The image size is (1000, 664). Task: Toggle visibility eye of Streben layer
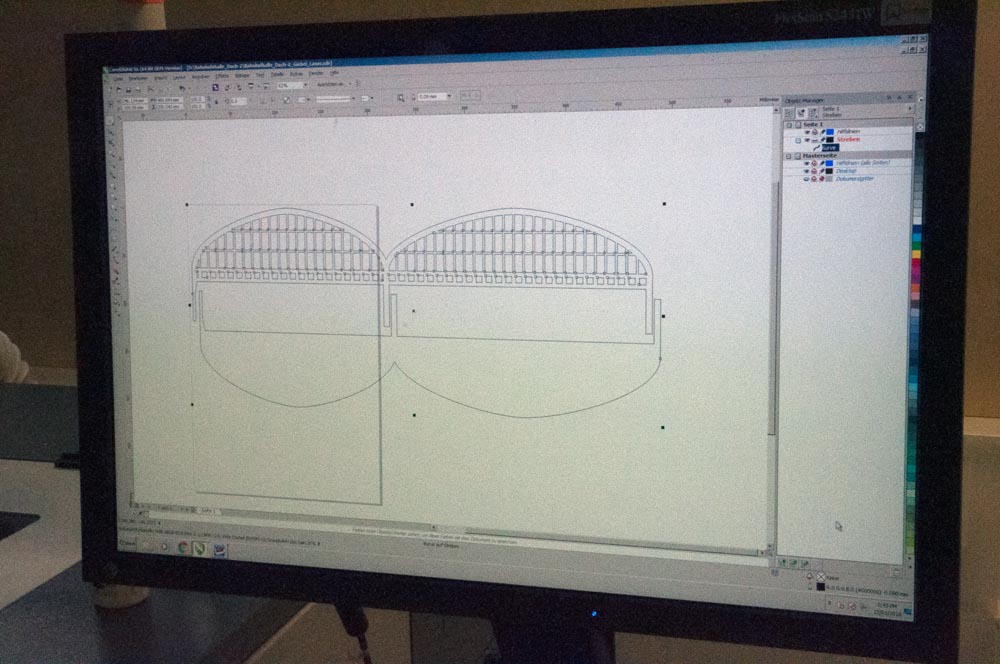point(807,140)
